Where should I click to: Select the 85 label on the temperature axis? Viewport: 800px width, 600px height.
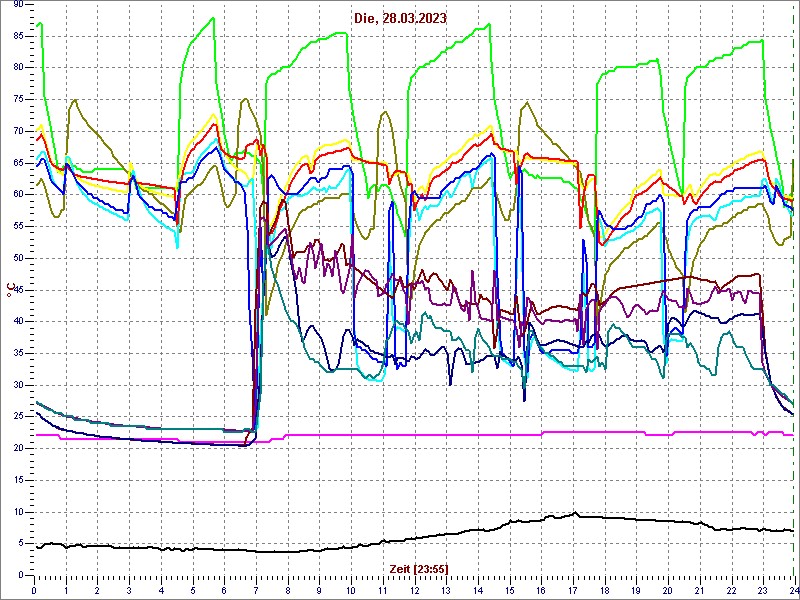tap(18, 36)
